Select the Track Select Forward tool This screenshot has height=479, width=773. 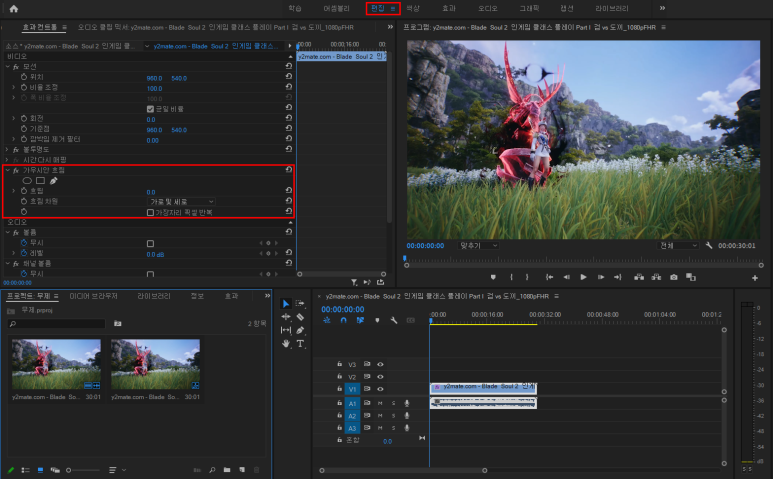pyautogui.click(x=300, y=304)
